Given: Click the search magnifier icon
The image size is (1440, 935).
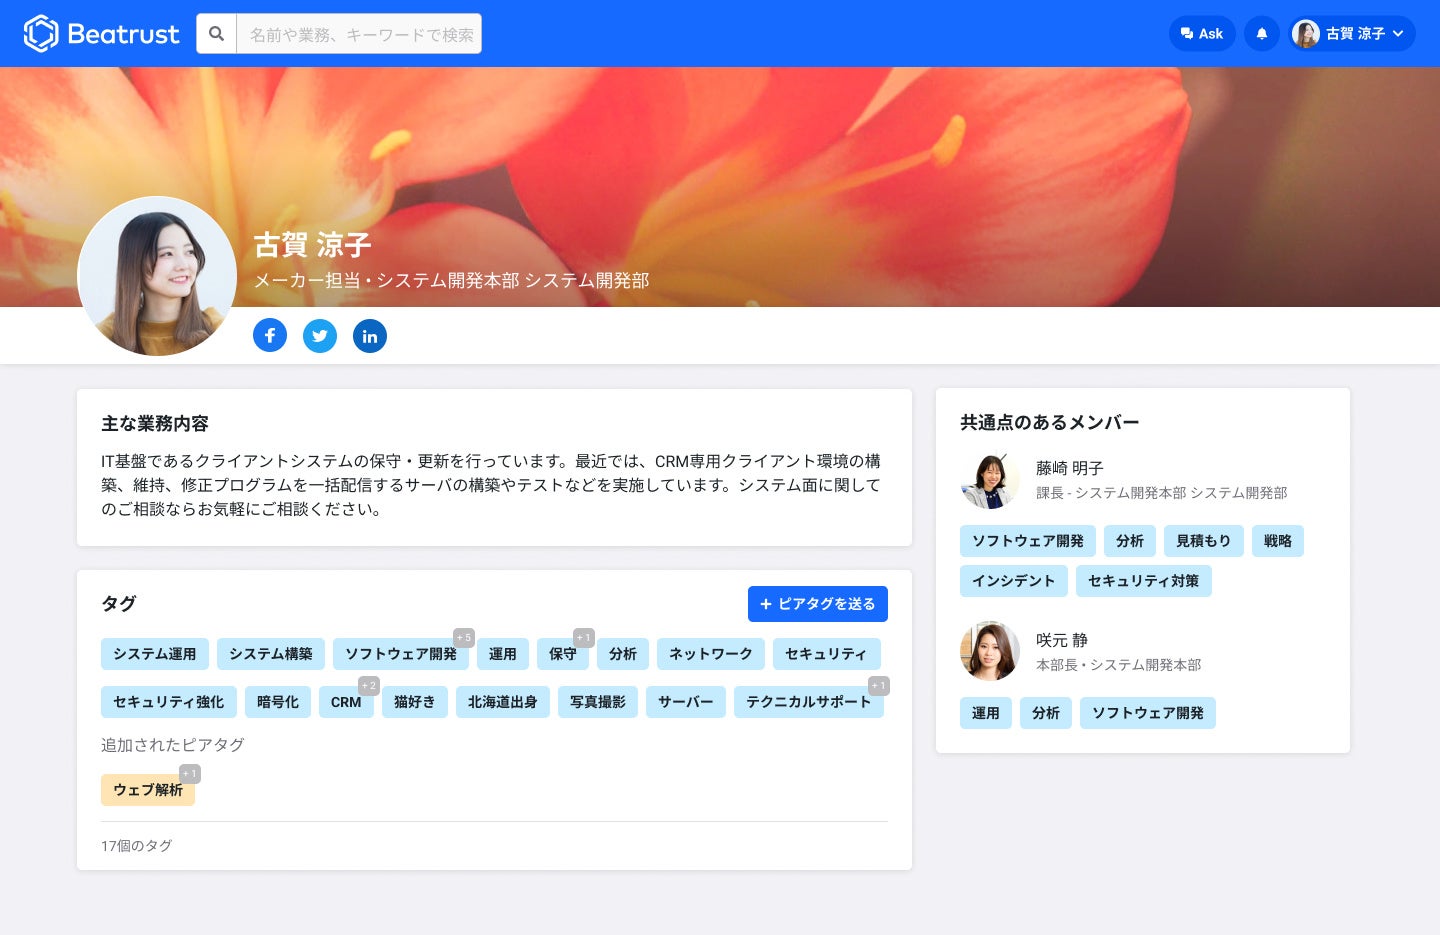Looking at the screenshot, I should point(216,34).
